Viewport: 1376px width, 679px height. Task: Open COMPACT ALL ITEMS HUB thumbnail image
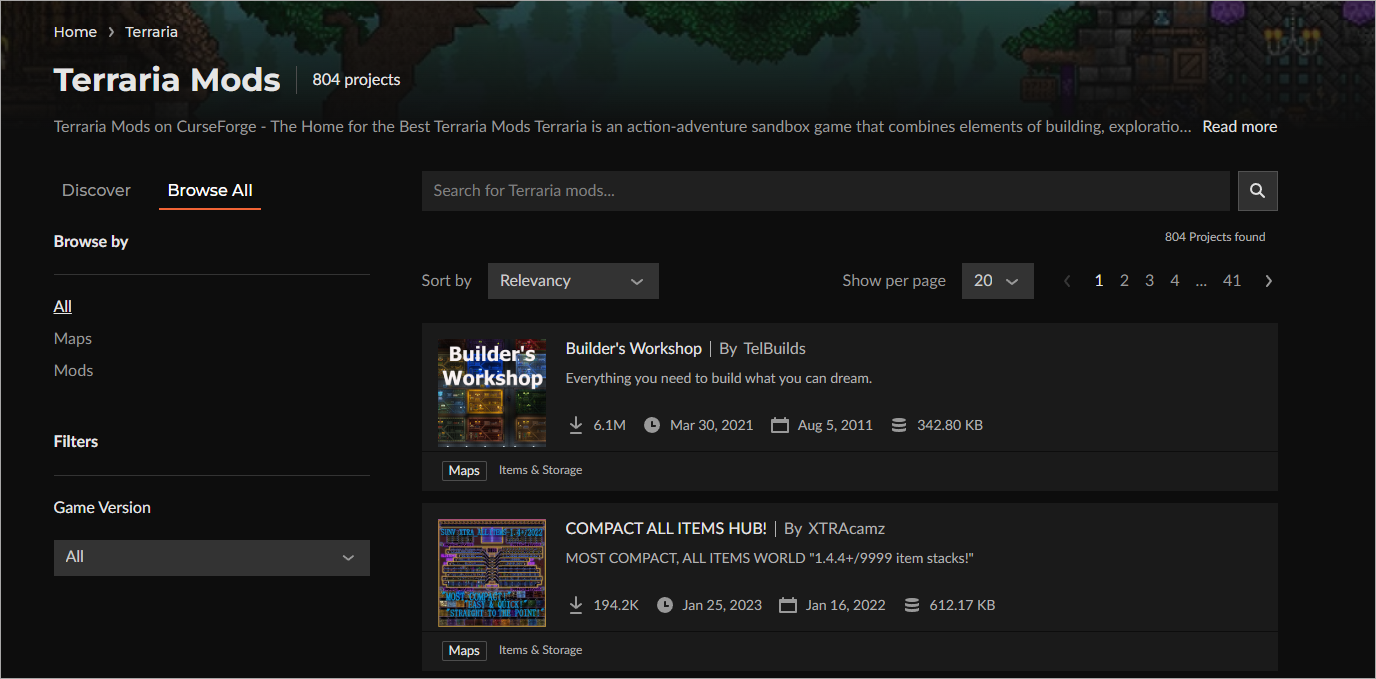pyautogui.click(x=492, y=573)
